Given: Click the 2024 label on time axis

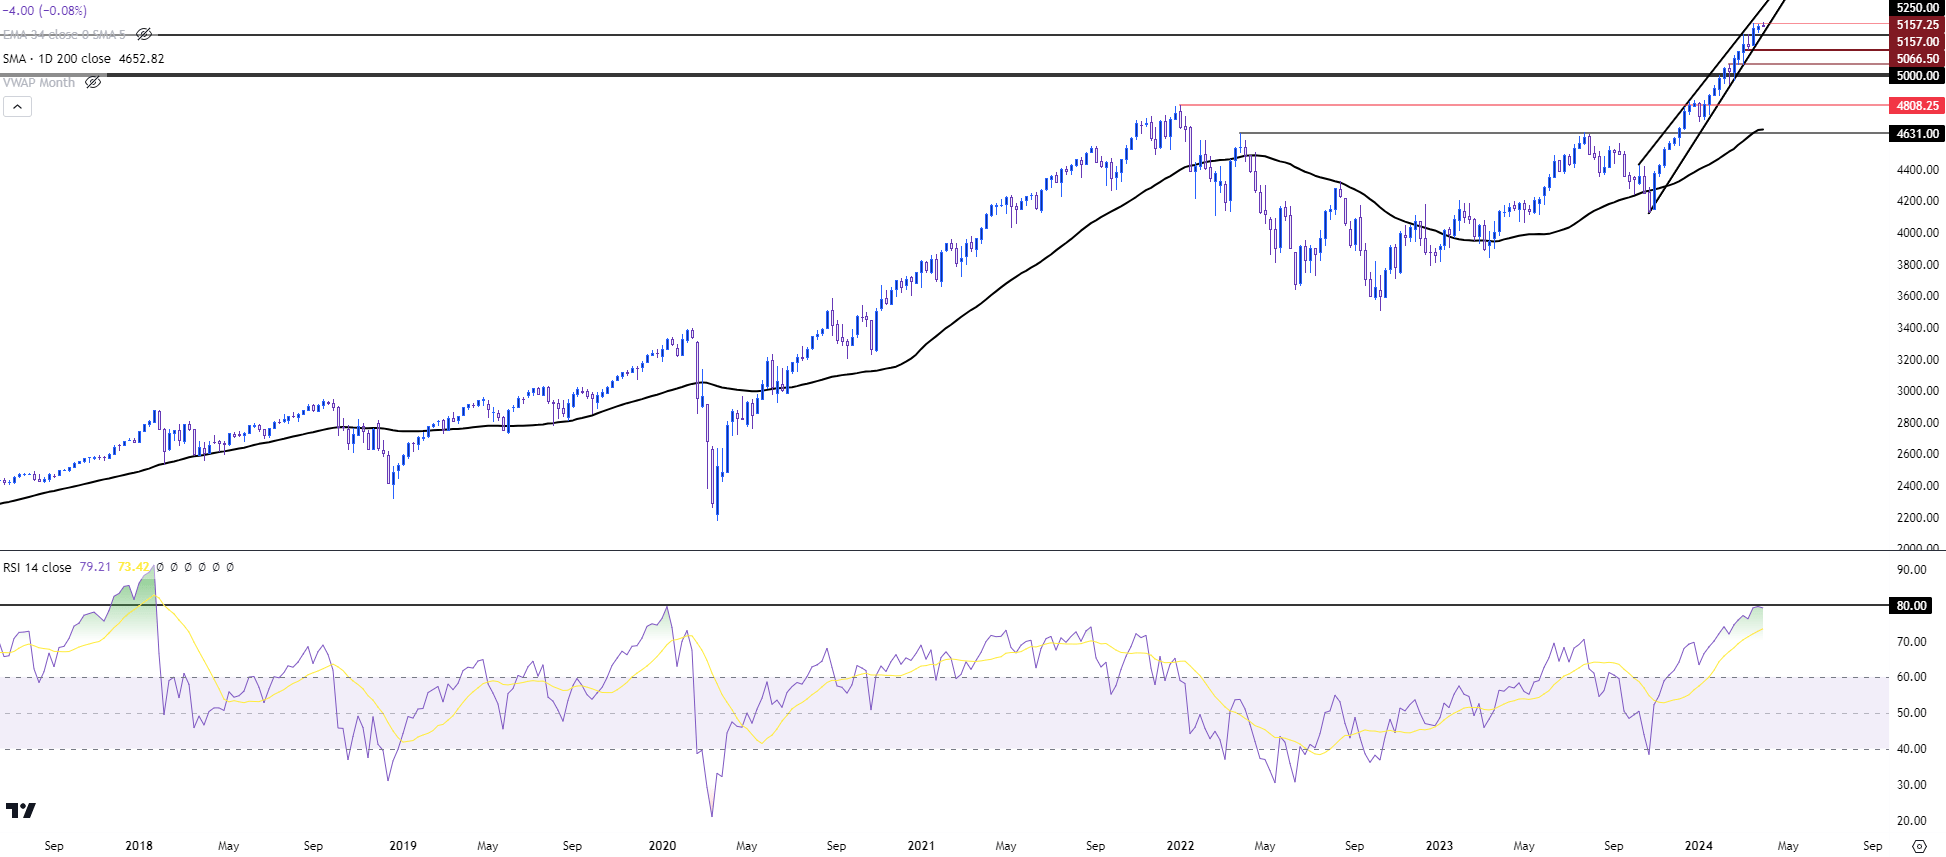Looking at the screenshot, I should (x=1698, y=846).
